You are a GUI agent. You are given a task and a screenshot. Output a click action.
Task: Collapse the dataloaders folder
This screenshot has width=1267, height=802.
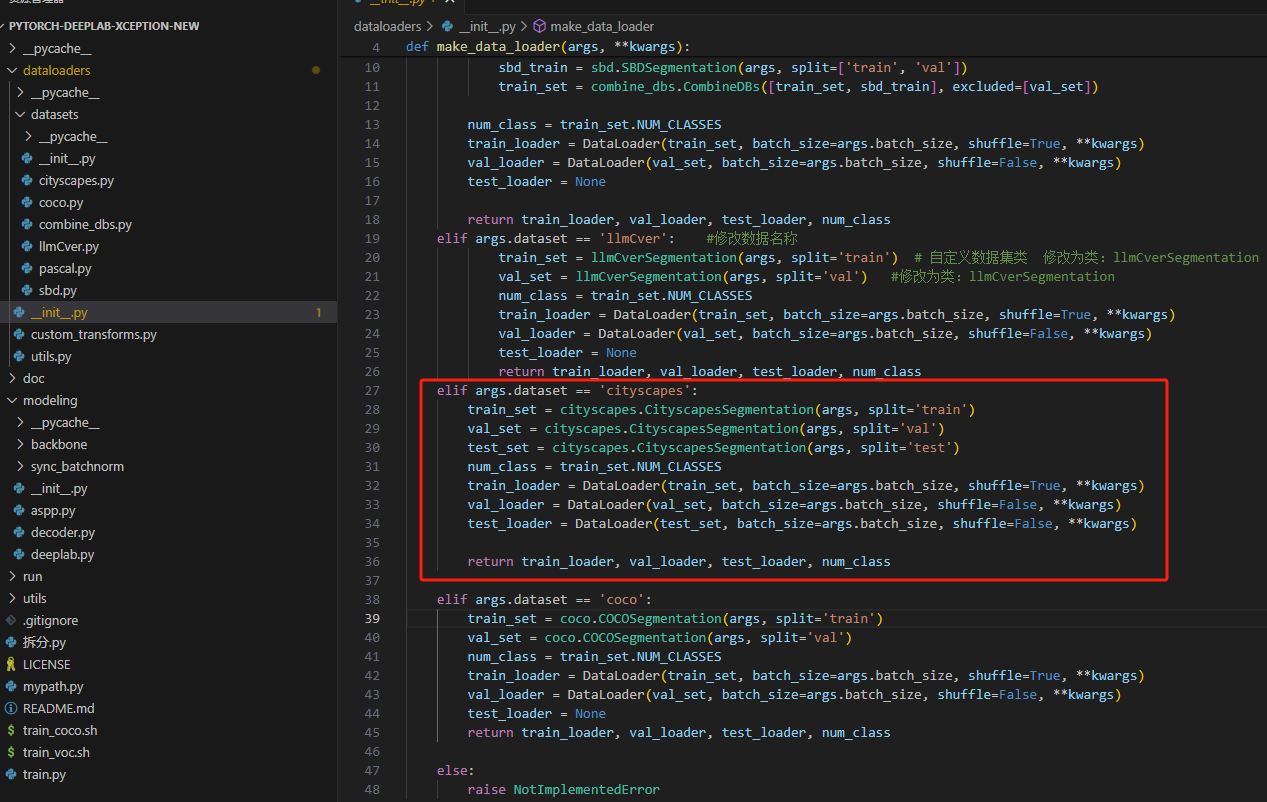(12, 71)
